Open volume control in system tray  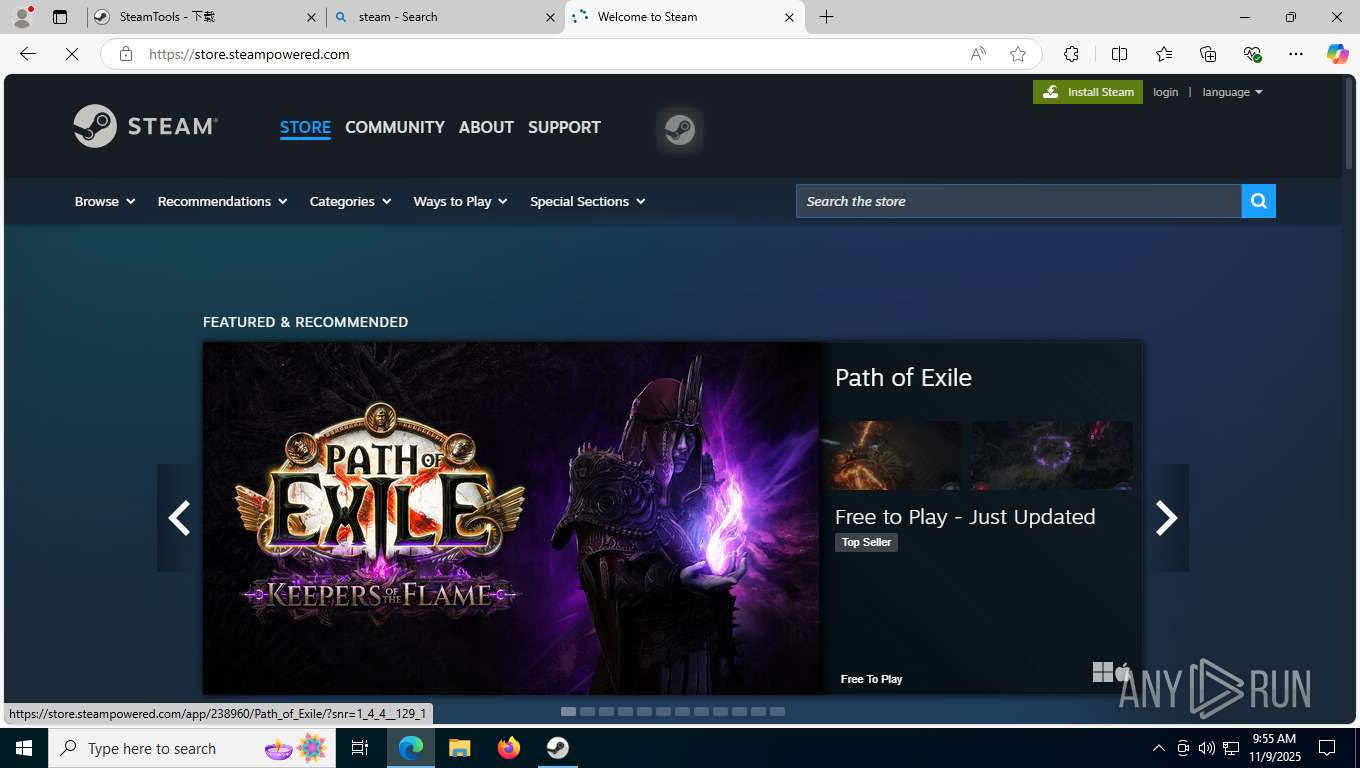(1207, 748)
